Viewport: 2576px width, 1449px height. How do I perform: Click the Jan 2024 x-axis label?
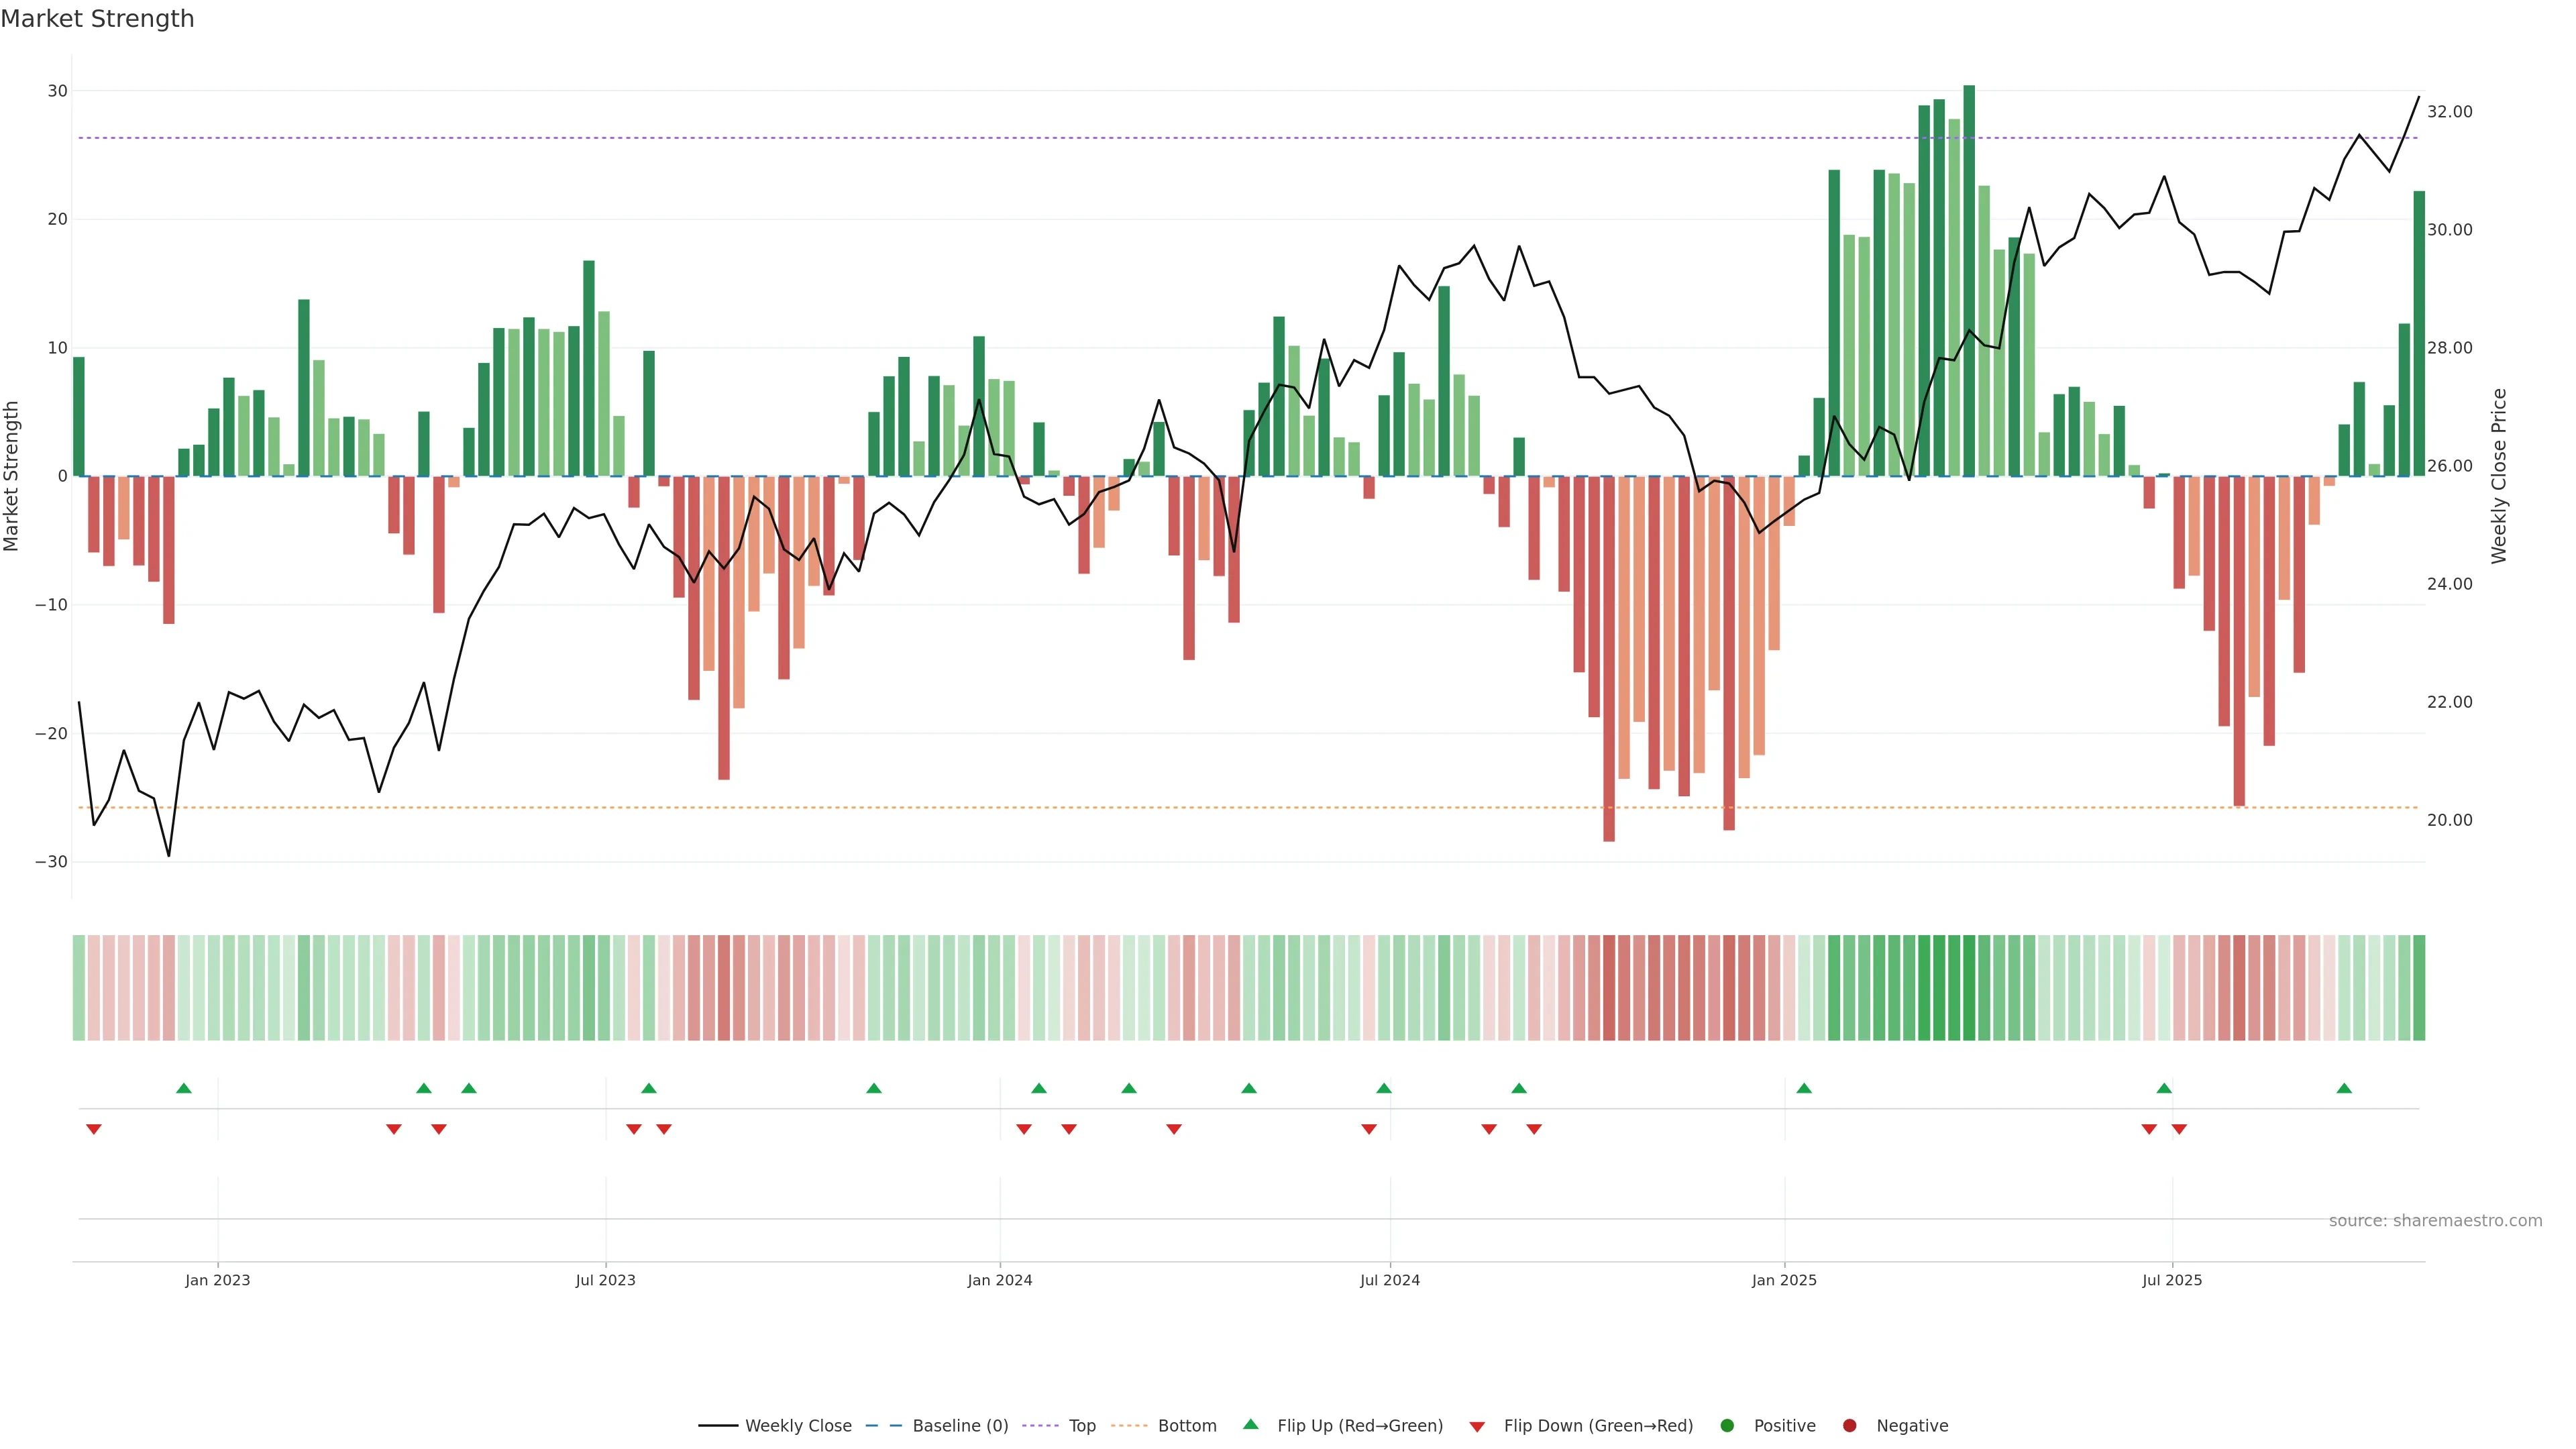pyautogui.click(x=1000, y=1280)
